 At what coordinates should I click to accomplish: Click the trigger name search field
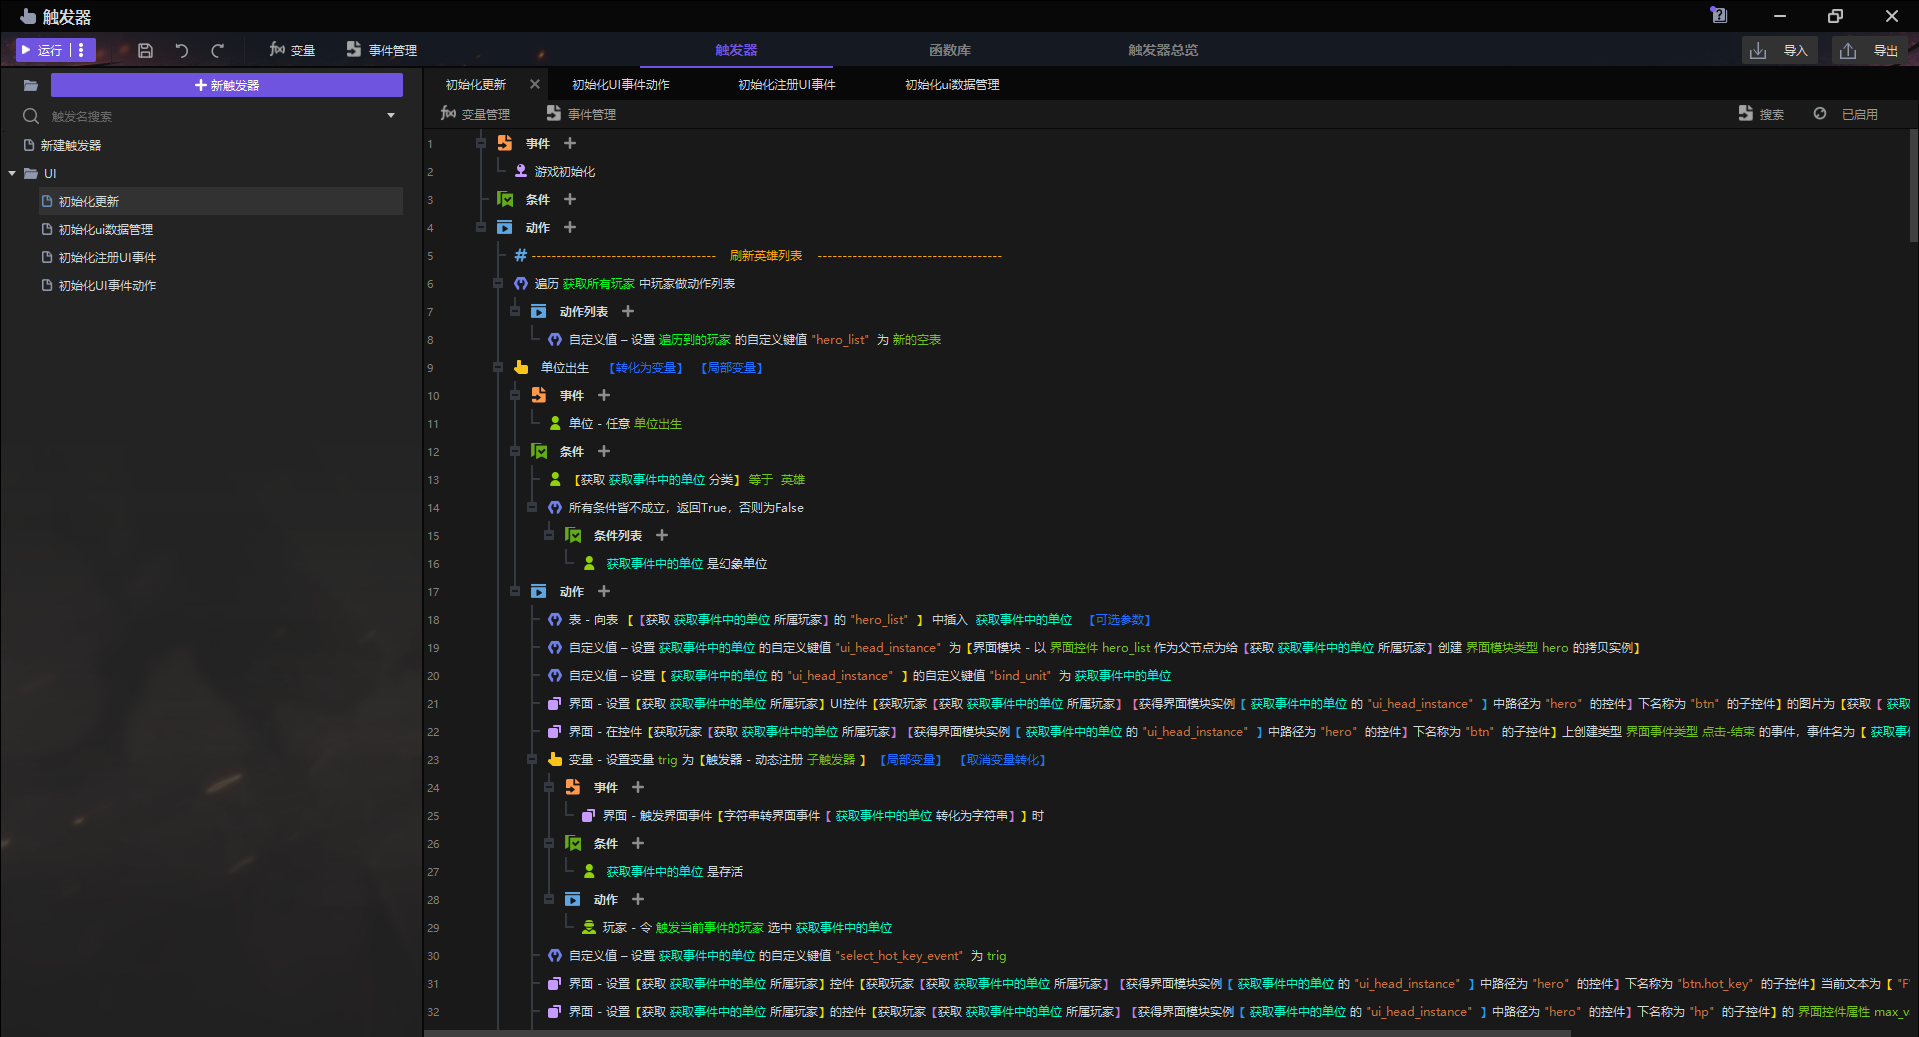210,116
